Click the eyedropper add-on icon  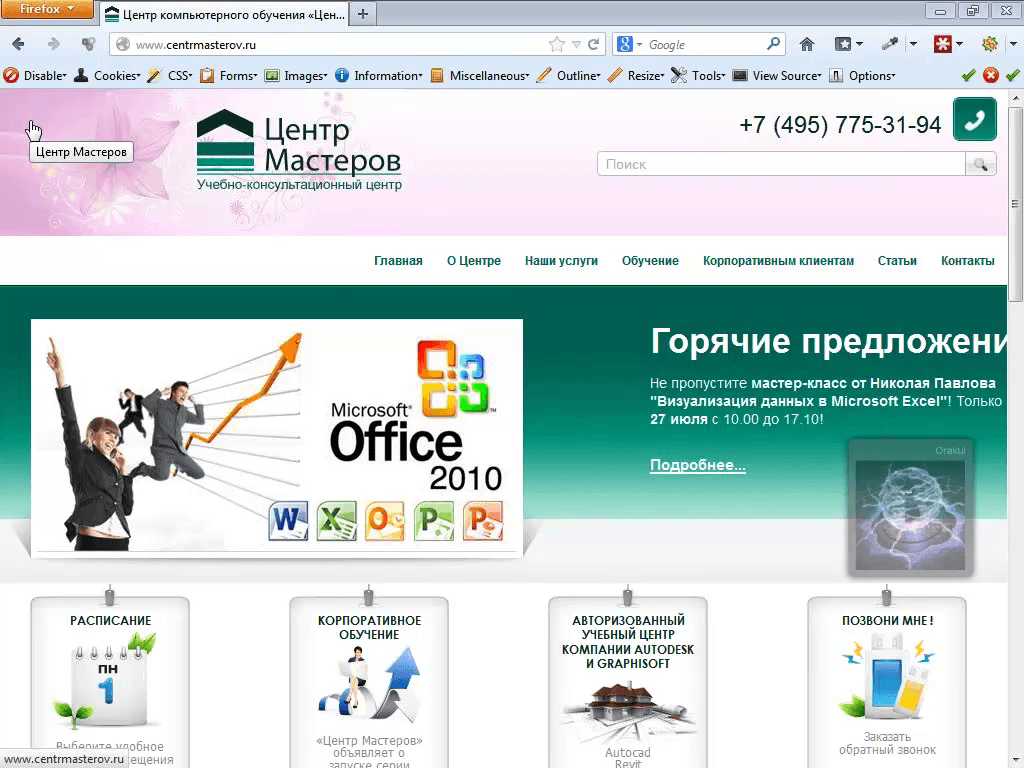(889, 44)
